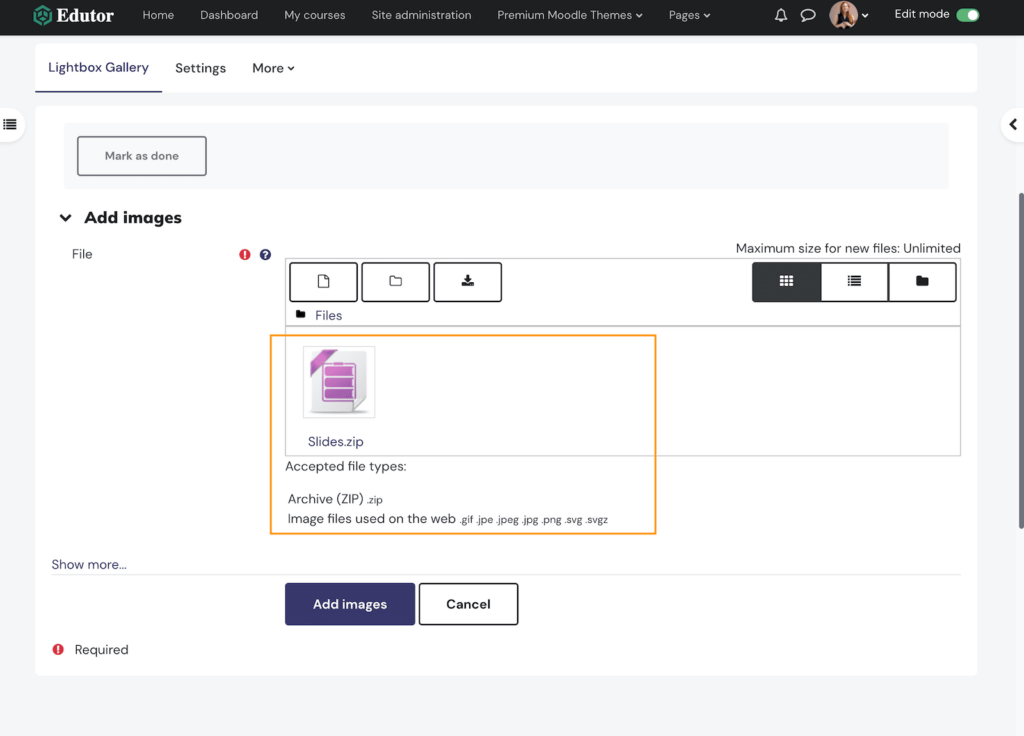Open the More tab dropdown
Viewport: 1024px width, 736px height.
(x=273, y=68)
